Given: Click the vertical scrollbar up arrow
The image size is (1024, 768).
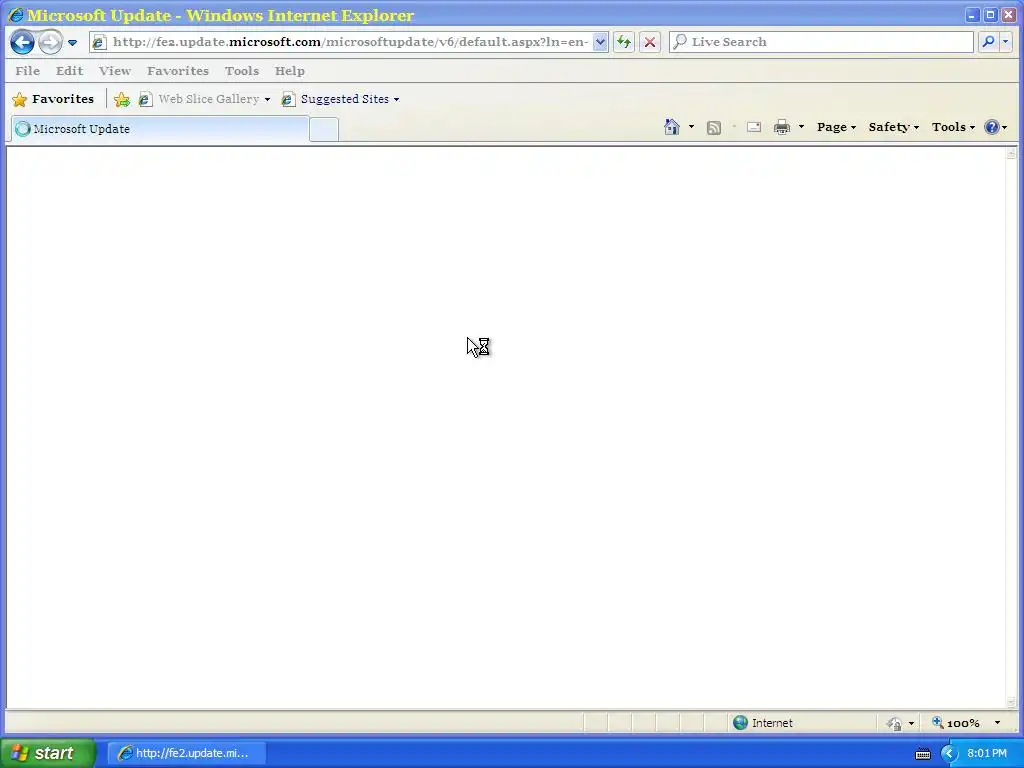Looking at the screenshot, I should point(1012,154).
